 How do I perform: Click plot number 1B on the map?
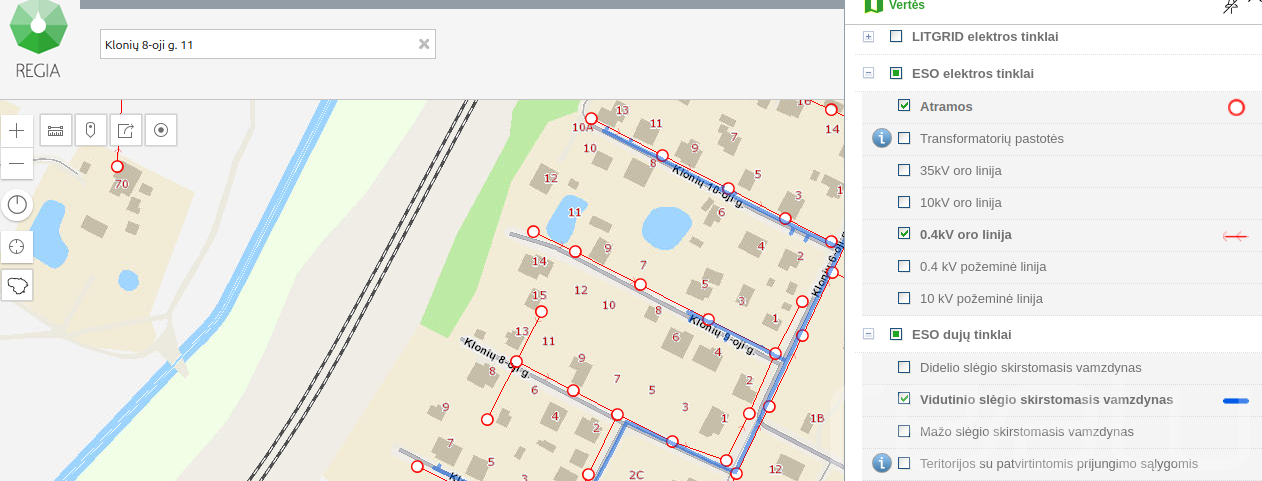click(x=817, y=418)
